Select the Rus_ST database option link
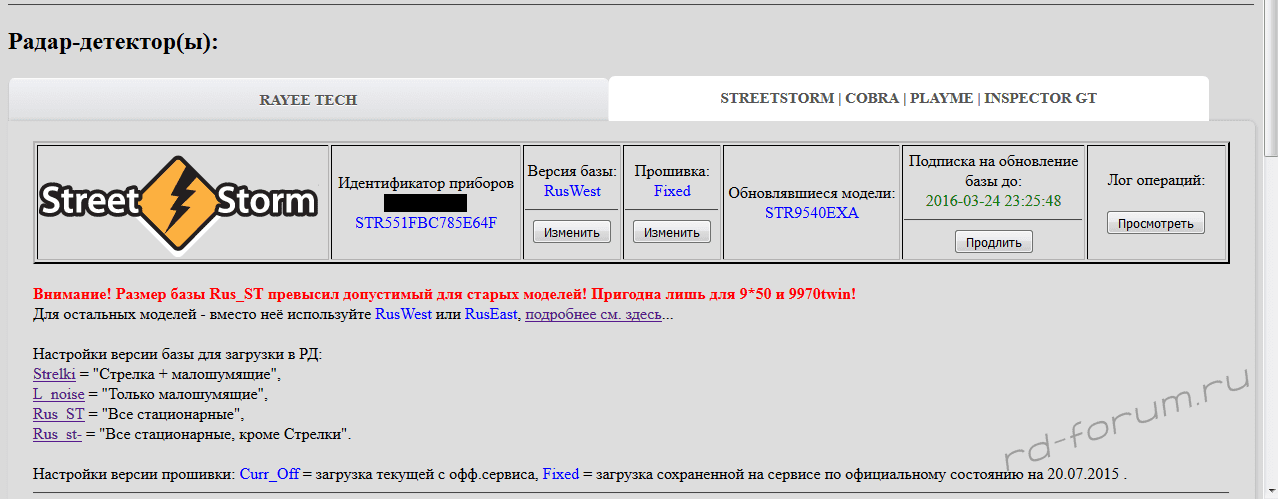This screenshot has width=1278, height=499. coord(59,414)
